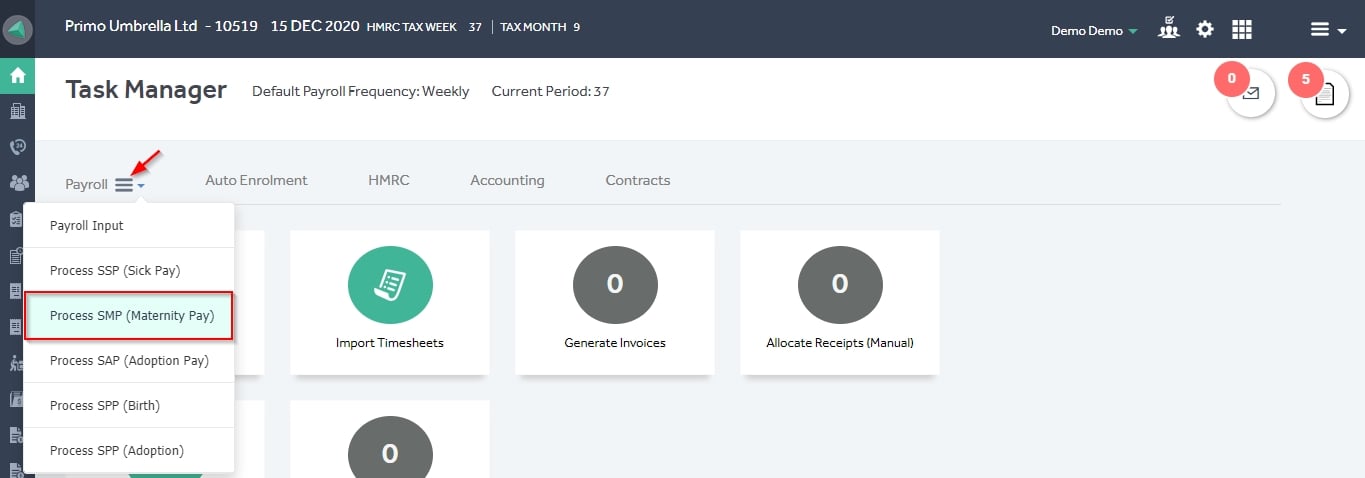Open the people group sidebar icon
This screenshot has height=478, width=1365.
pyautogui.click(x=18, y=183)
